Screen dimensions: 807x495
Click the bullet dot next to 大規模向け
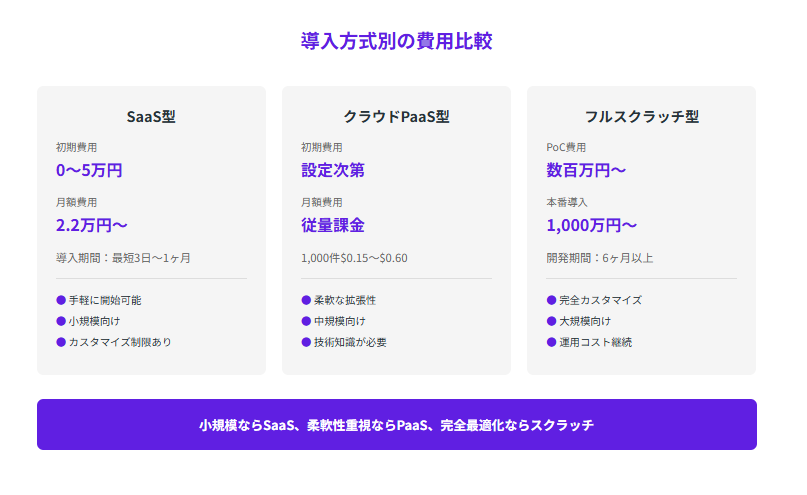pyautogui.click(x=551, y=321)
